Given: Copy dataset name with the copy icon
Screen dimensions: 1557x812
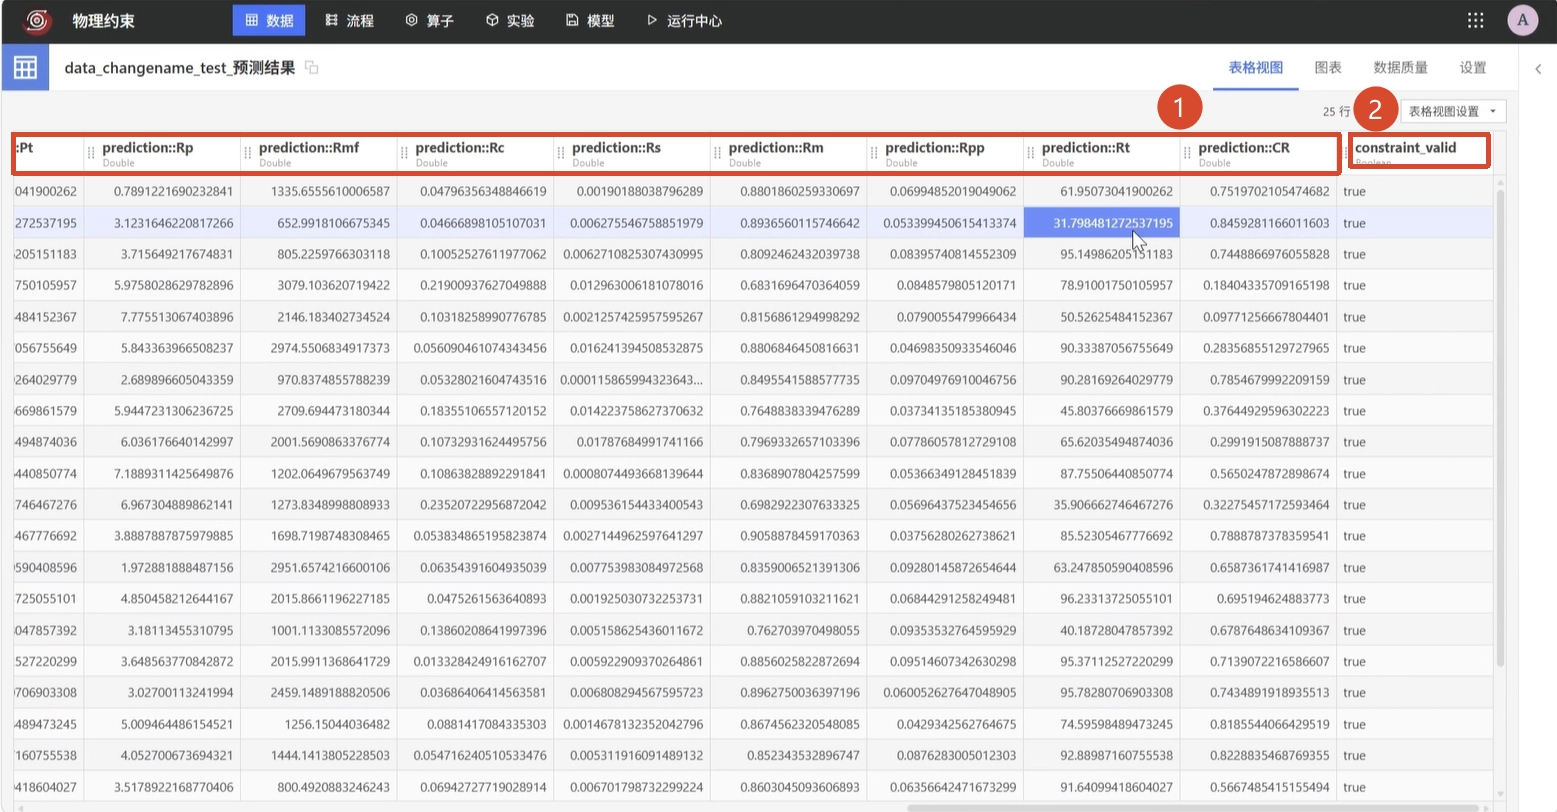Looking at the screenshot, I should tap(312, 68).
